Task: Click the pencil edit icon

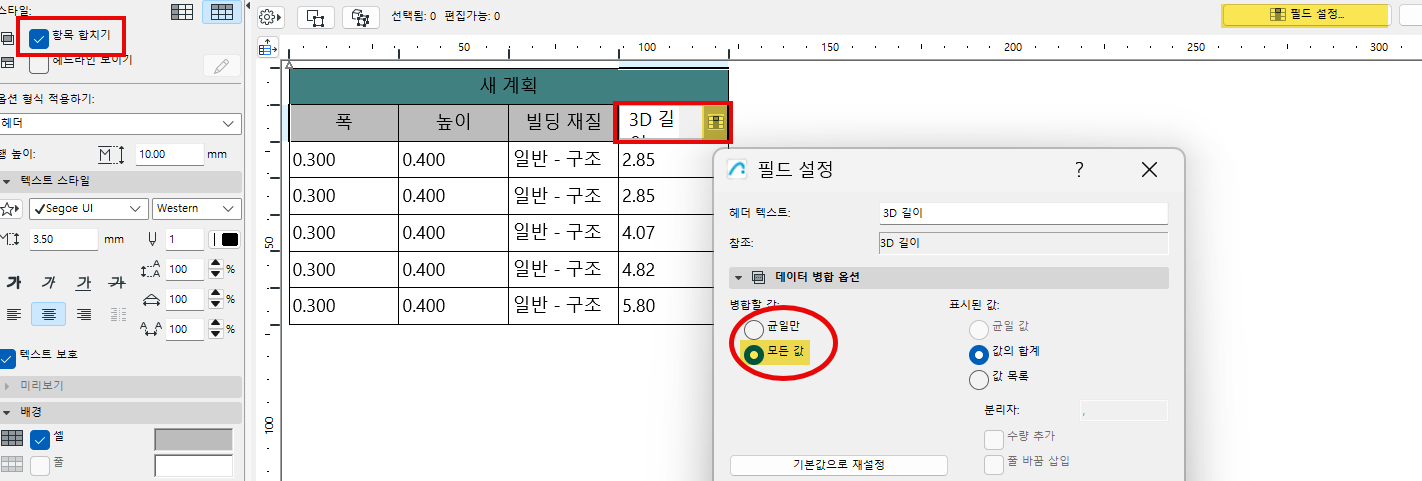Action: 221,66
